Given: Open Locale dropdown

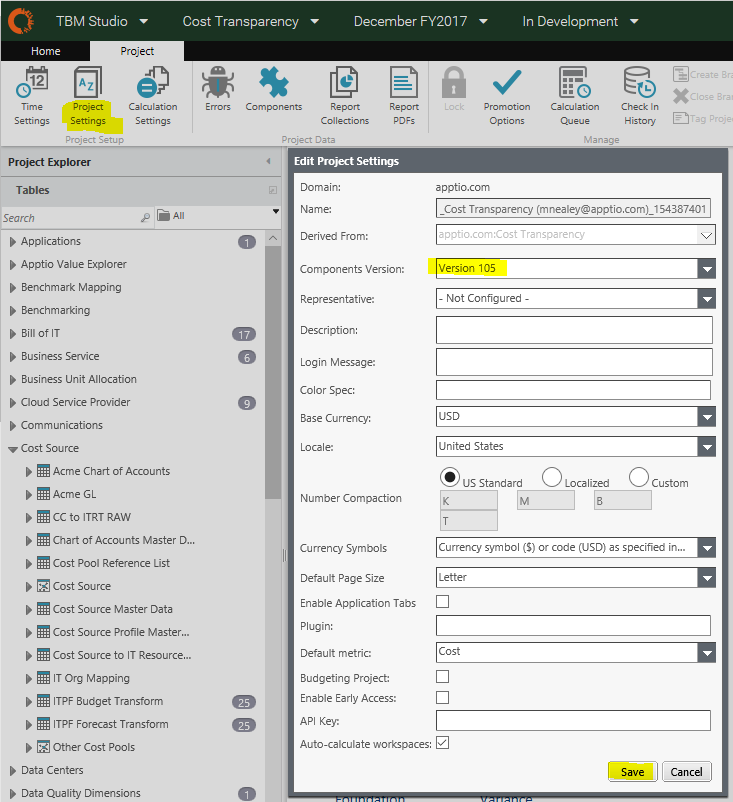Looking at the screenshot, I should [706, 447].
